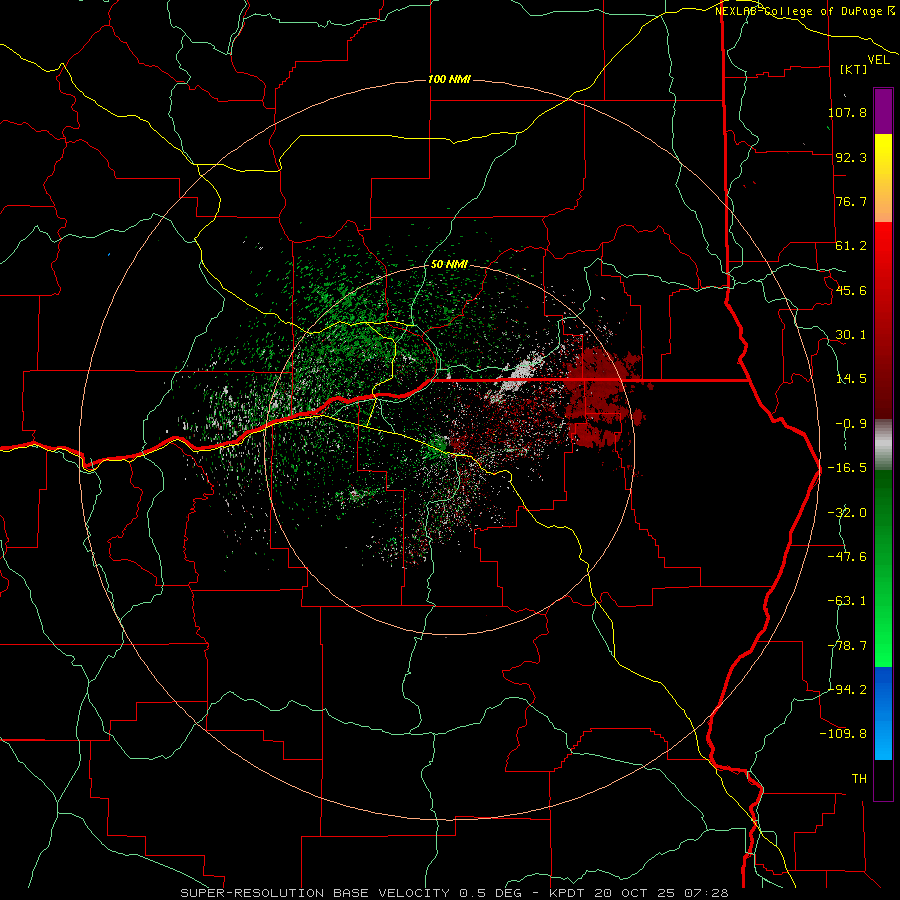Viewport: 900px width, 900px height.
Task: Select the -32.0 legend value
Action: point(847,513)
